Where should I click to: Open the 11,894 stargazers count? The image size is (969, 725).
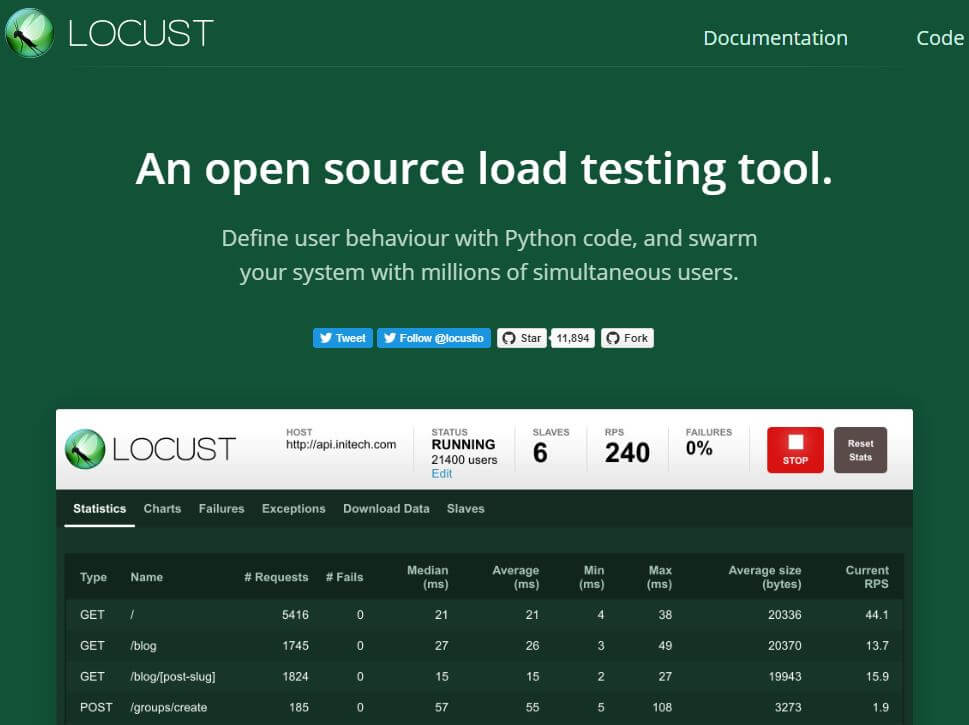click(573, 338)
